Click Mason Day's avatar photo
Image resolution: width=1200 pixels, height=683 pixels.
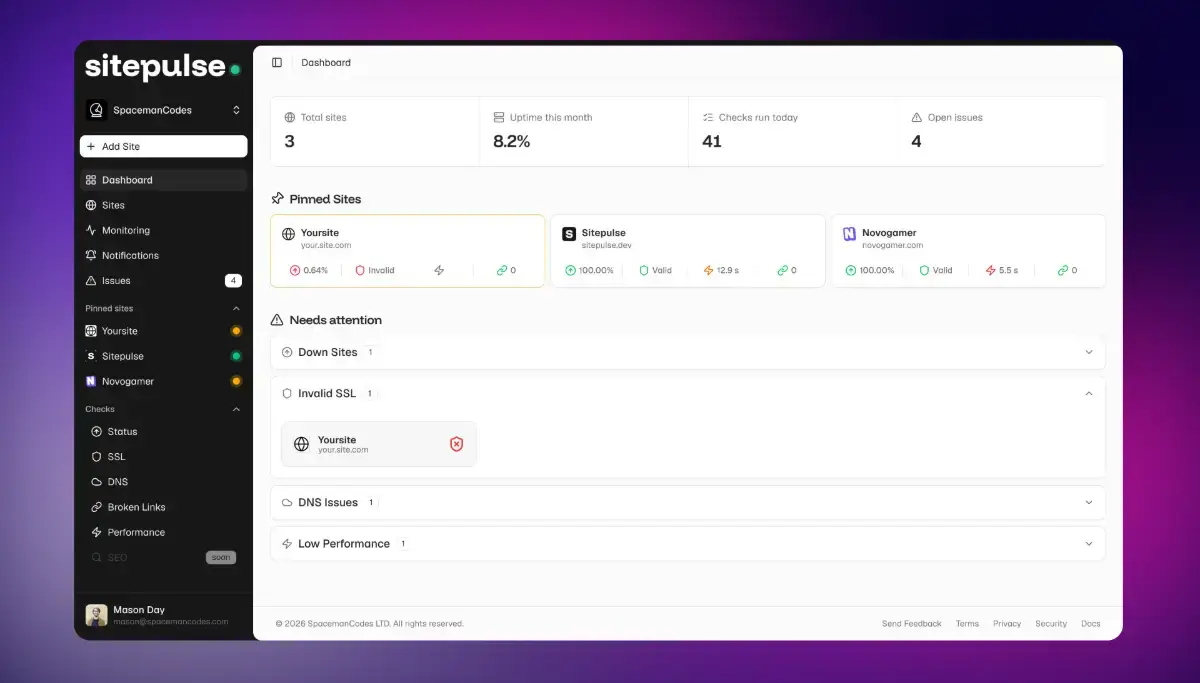pos(96,615)
